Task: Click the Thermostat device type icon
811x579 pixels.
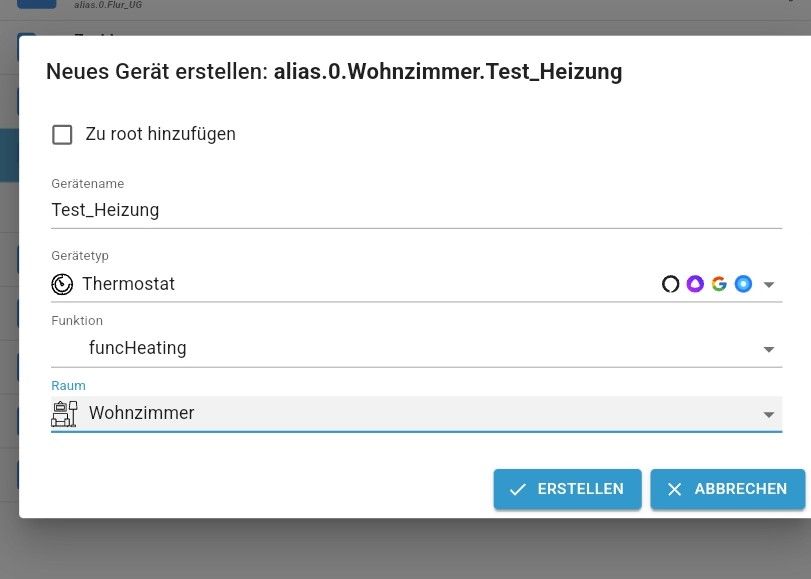Action: 62,284
